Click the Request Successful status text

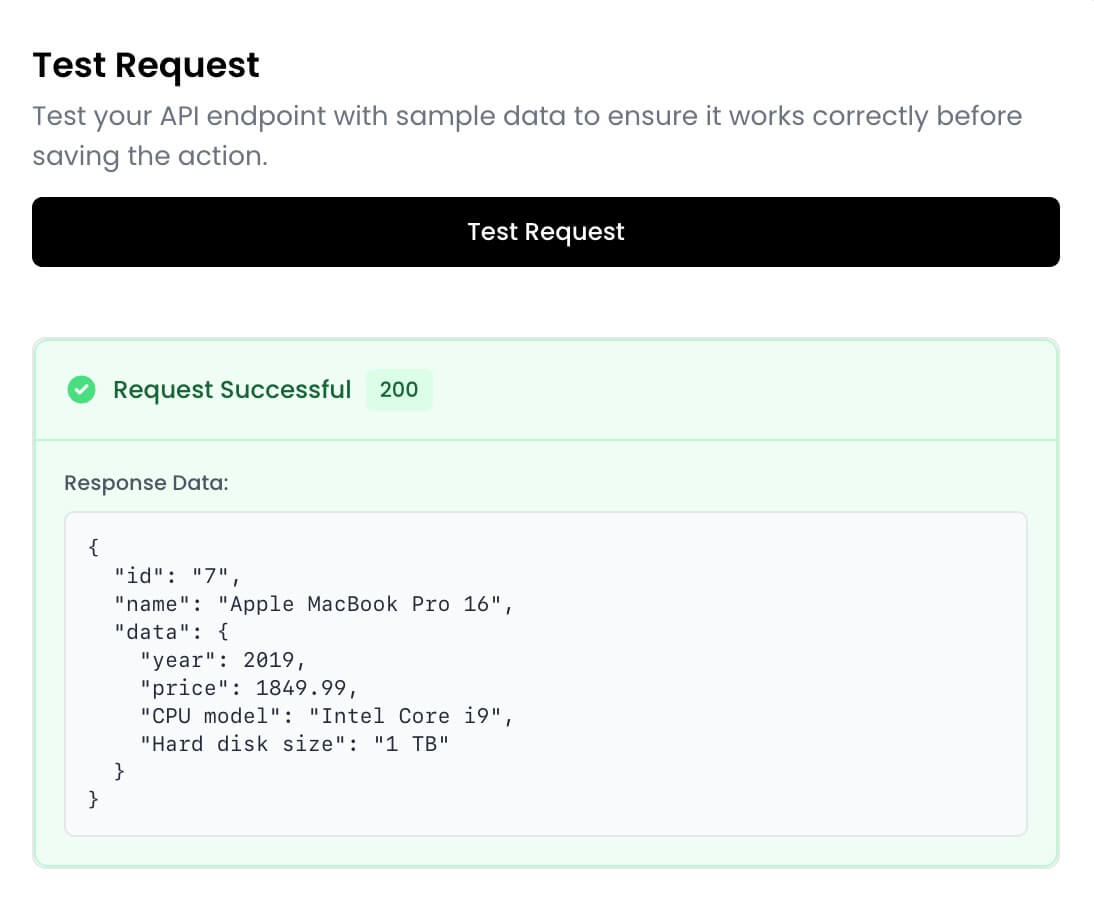231,390
